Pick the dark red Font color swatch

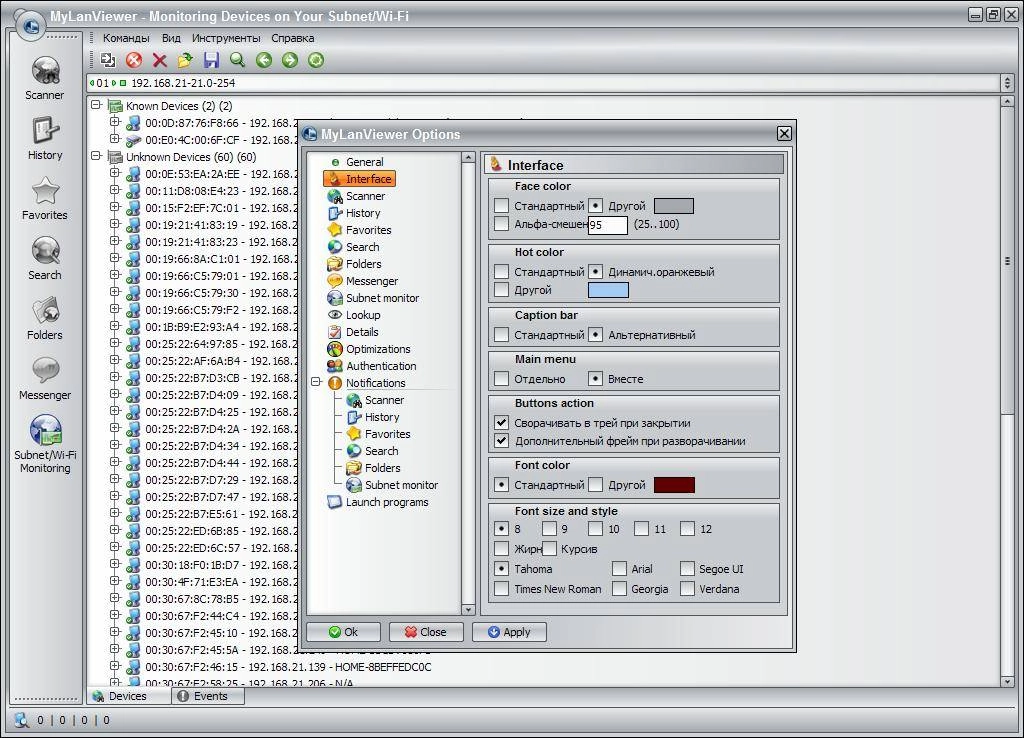(674, 485)
